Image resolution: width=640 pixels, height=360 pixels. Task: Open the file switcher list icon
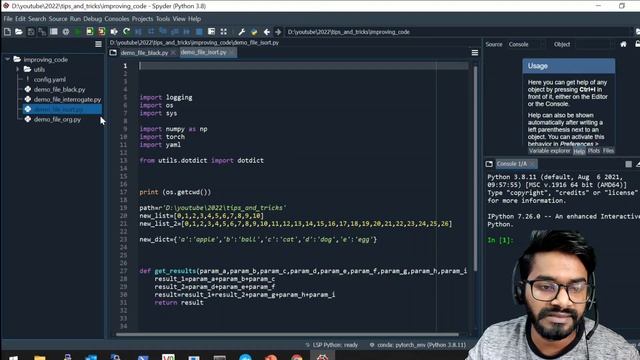(x=53, y=32)
